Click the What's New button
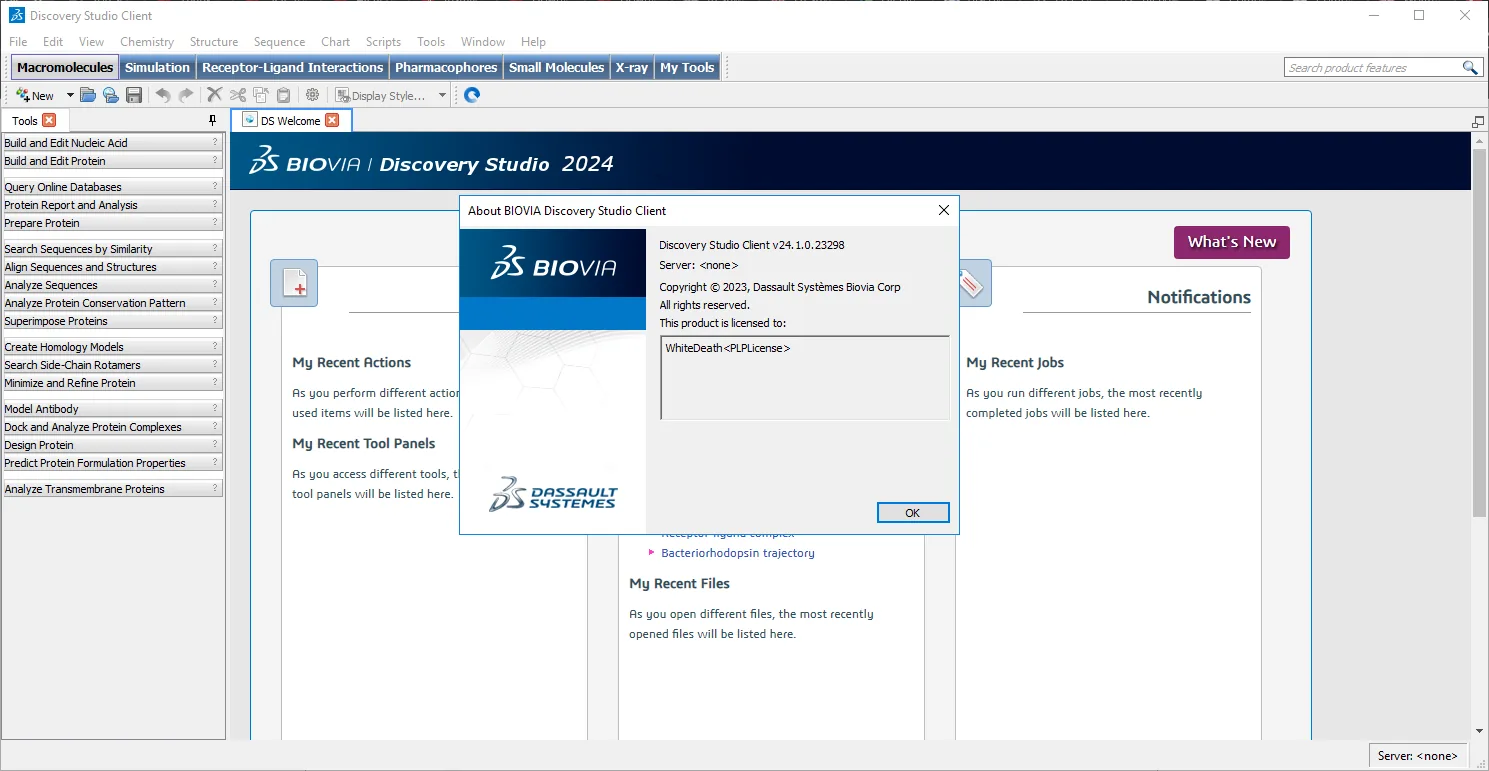 tap(1232, 242)
